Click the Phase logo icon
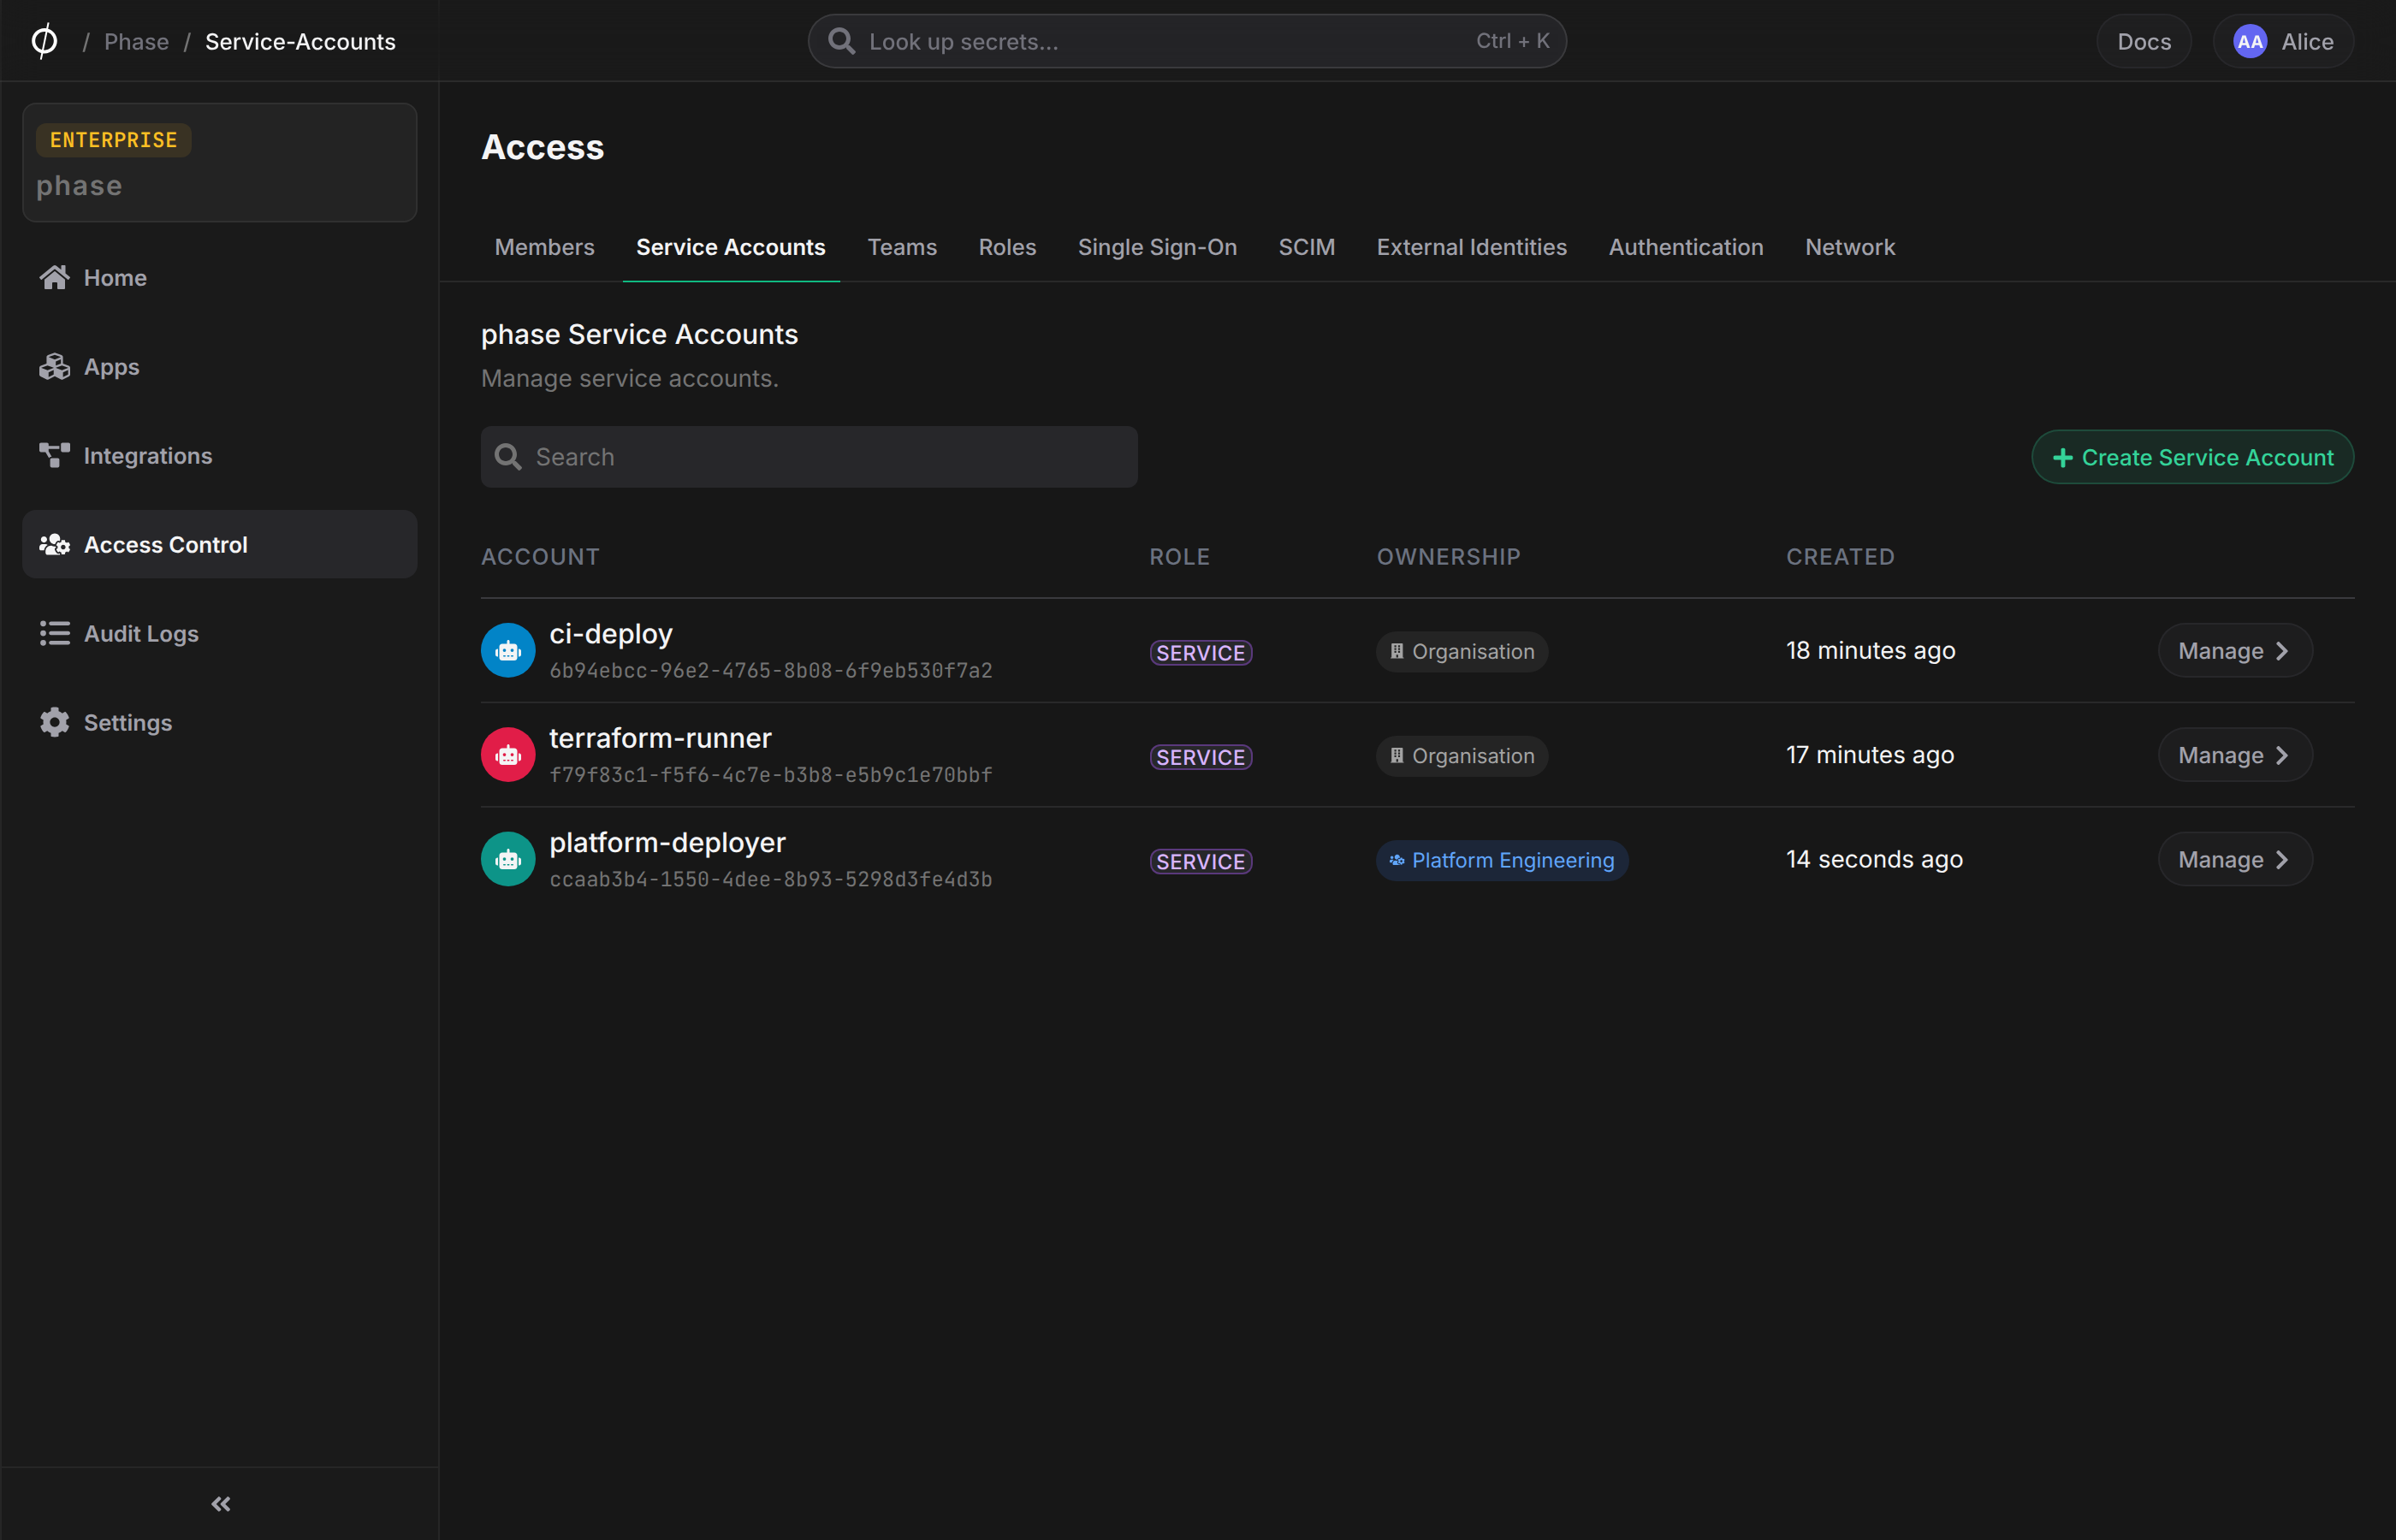Viewport: 2396px width, 1540px height. (x=44, y=41)
